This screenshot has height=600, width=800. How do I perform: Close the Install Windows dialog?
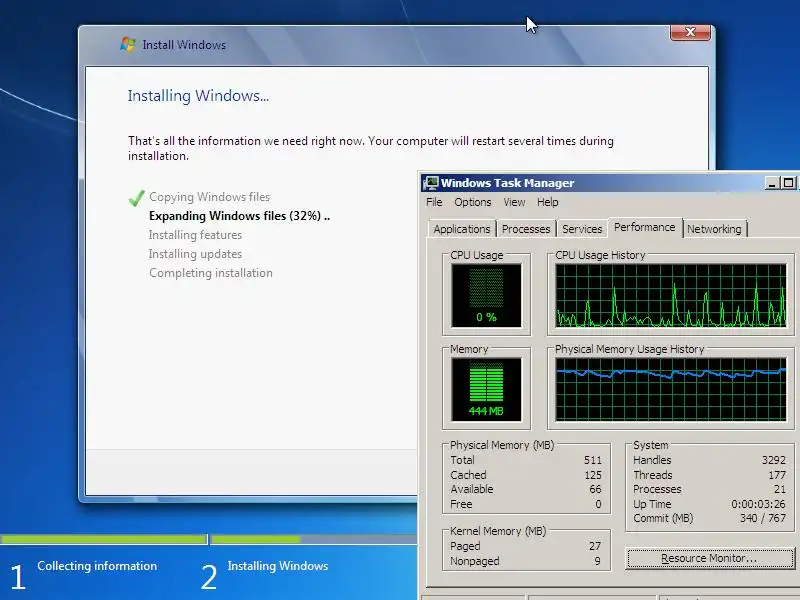pos(690,32)
